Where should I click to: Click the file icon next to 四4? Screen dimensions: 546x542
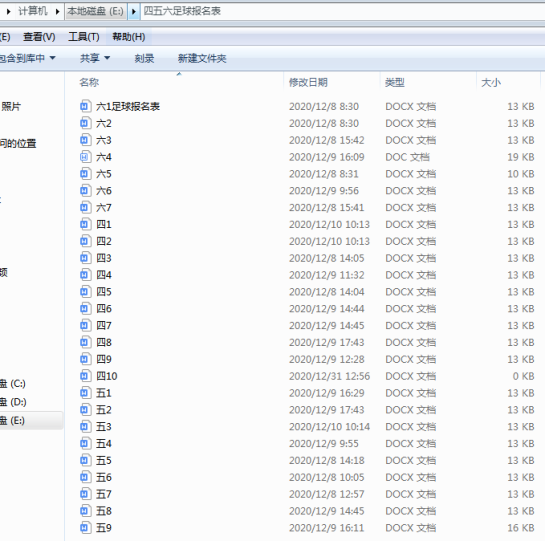[x=85, y=275]
